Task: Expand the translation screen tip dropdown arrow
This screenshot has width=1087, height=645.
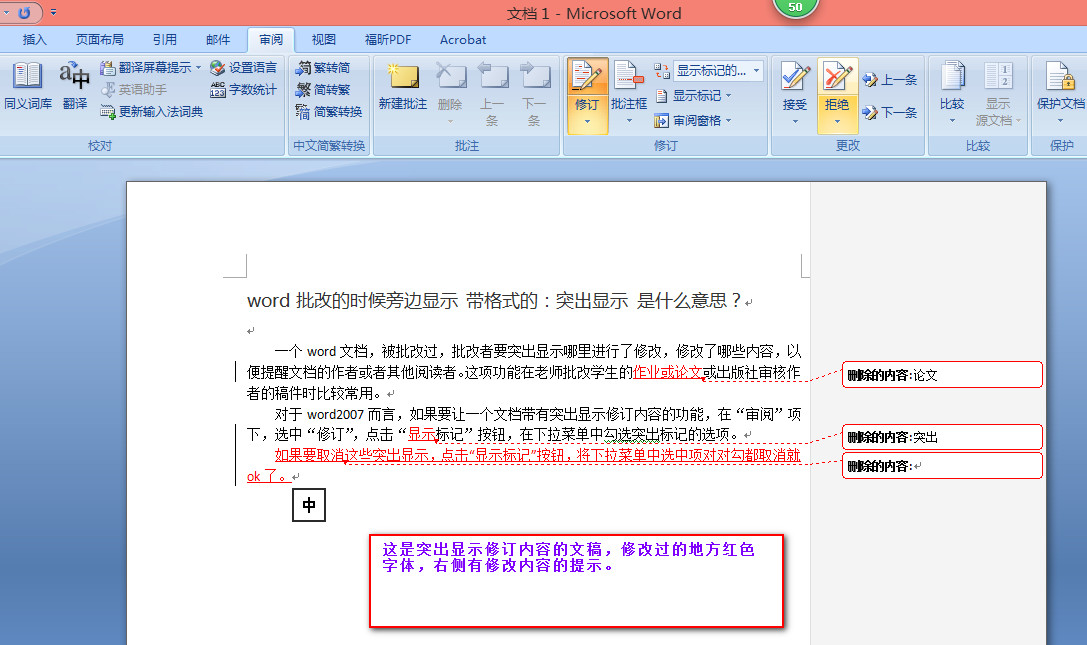Action: pos(198,67)
